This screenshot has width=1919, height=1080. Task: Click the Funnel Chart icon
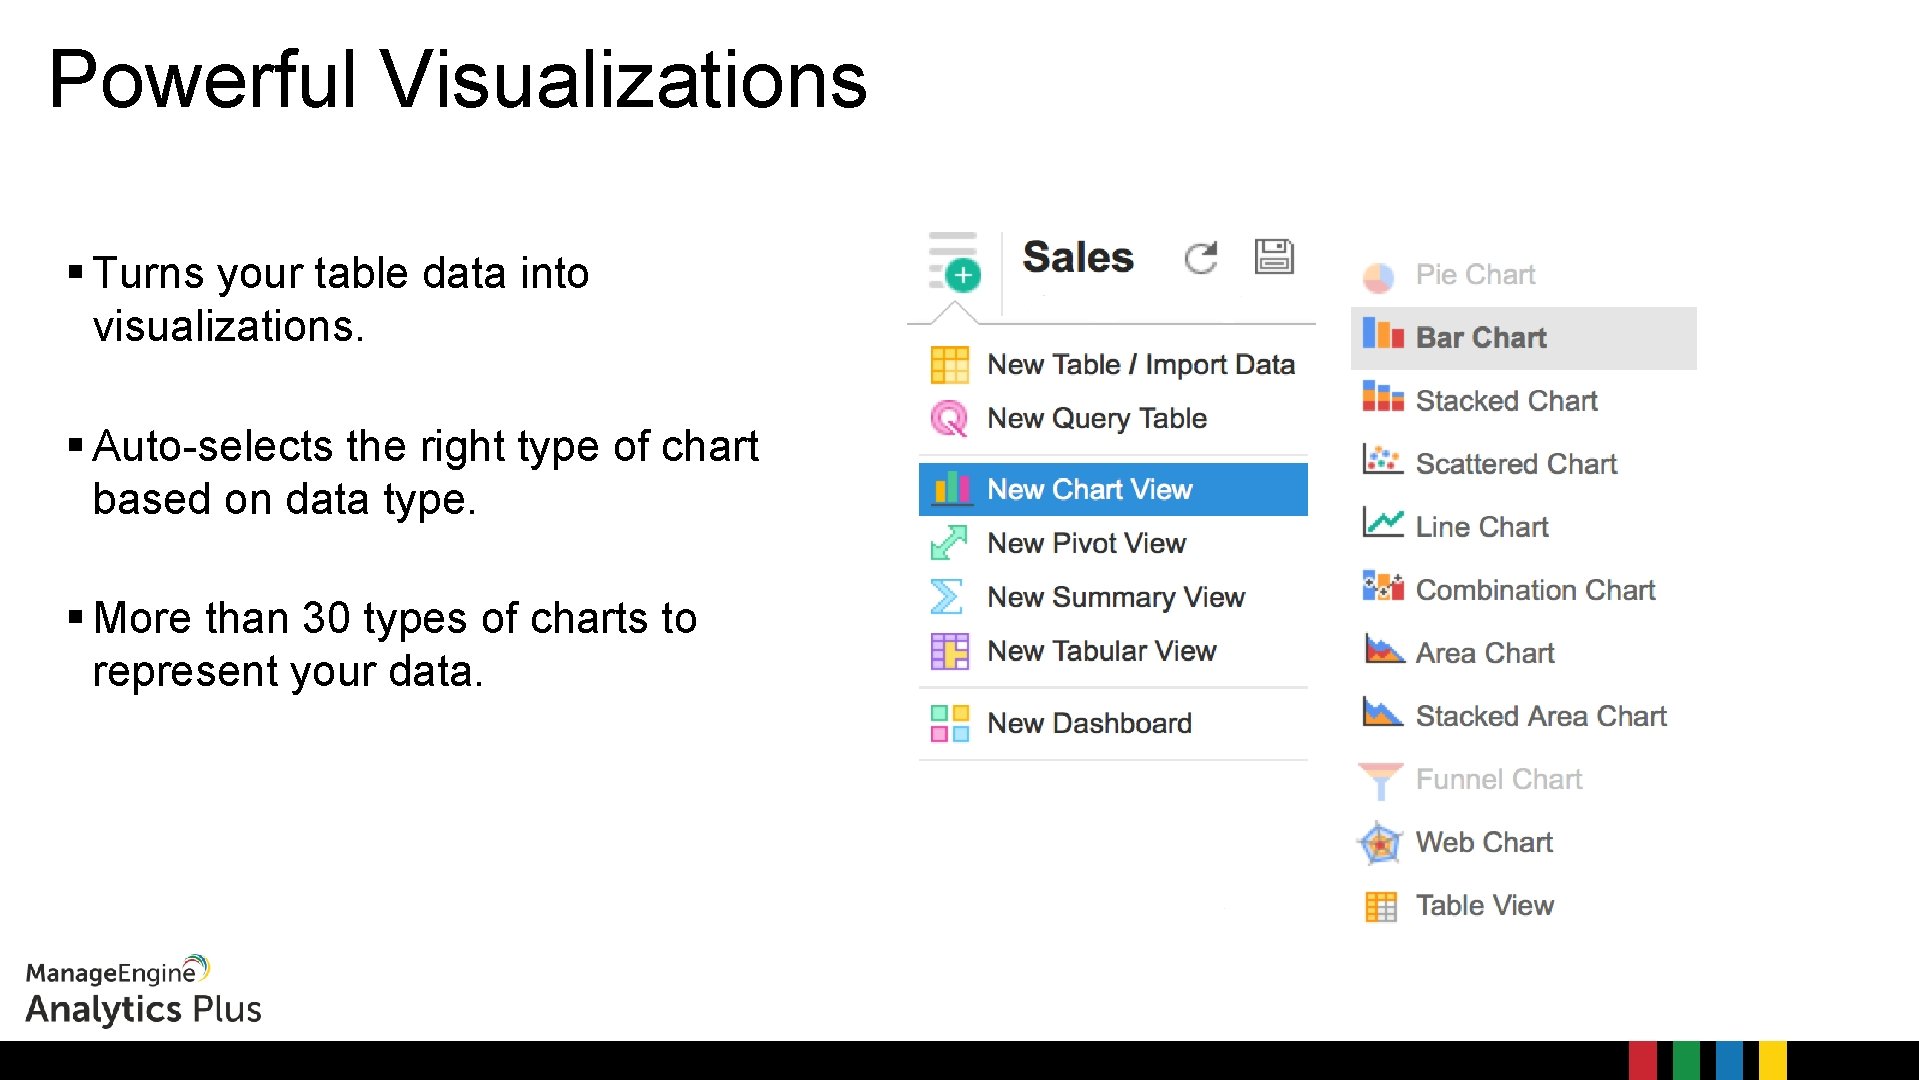click(x=1381, y=780)
